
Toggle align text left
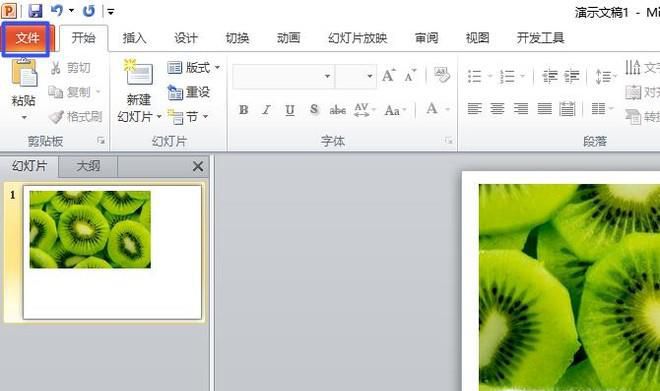pyautogui.click(x=474, y=109)
